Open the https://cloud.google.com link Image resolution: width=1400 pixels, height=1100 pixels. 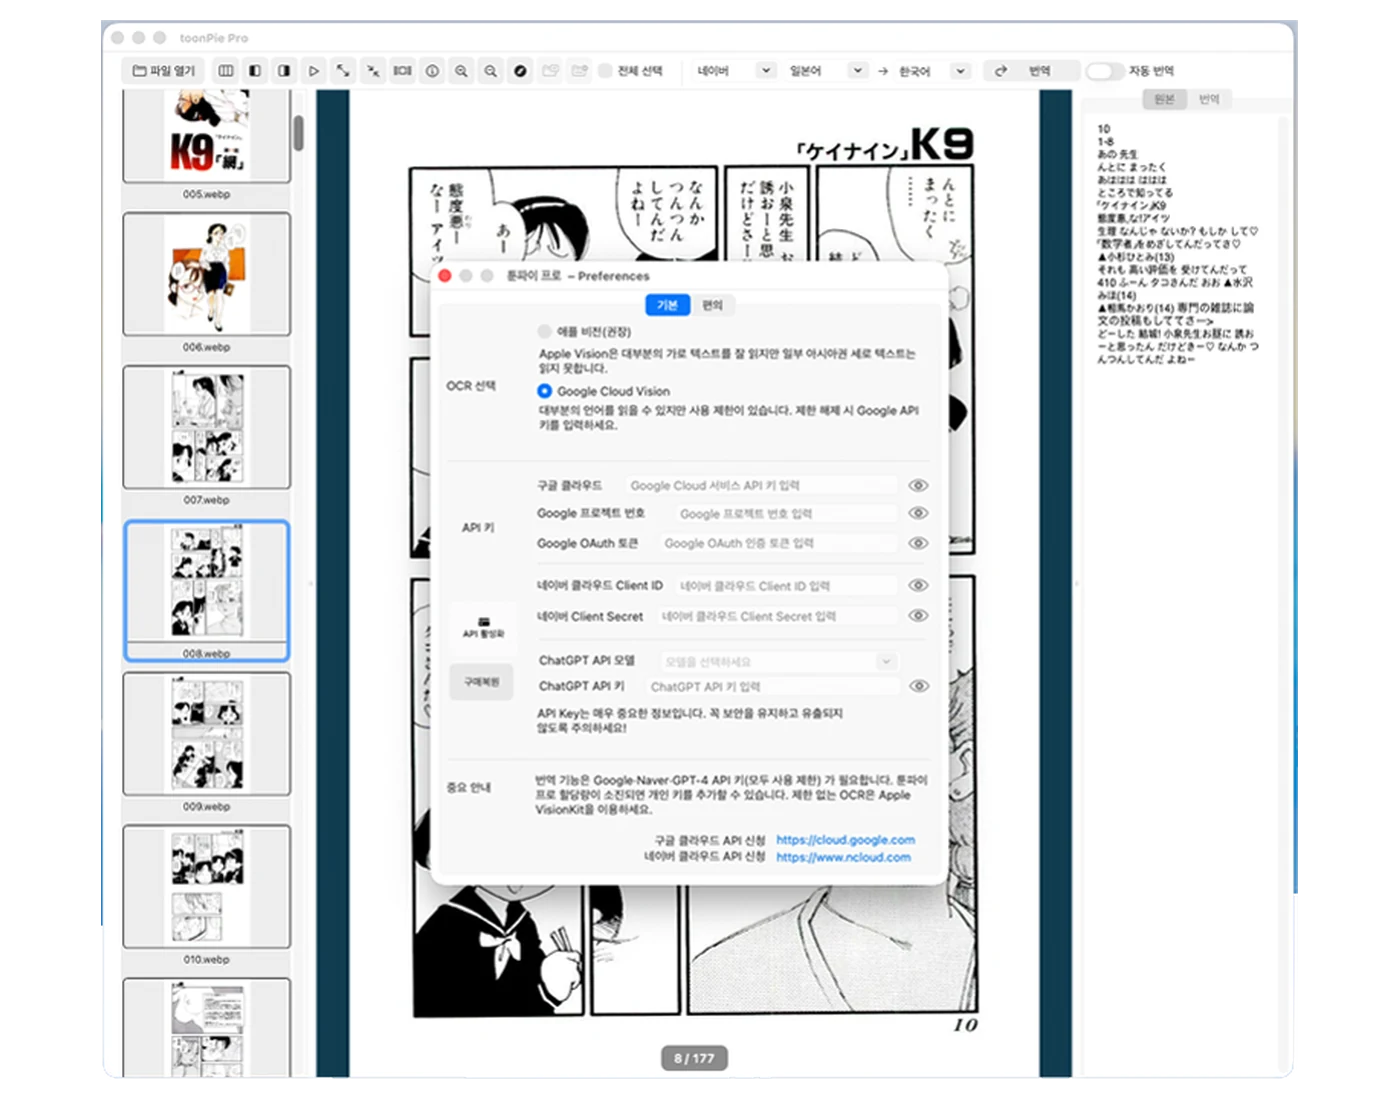click(x=845, y=840)
